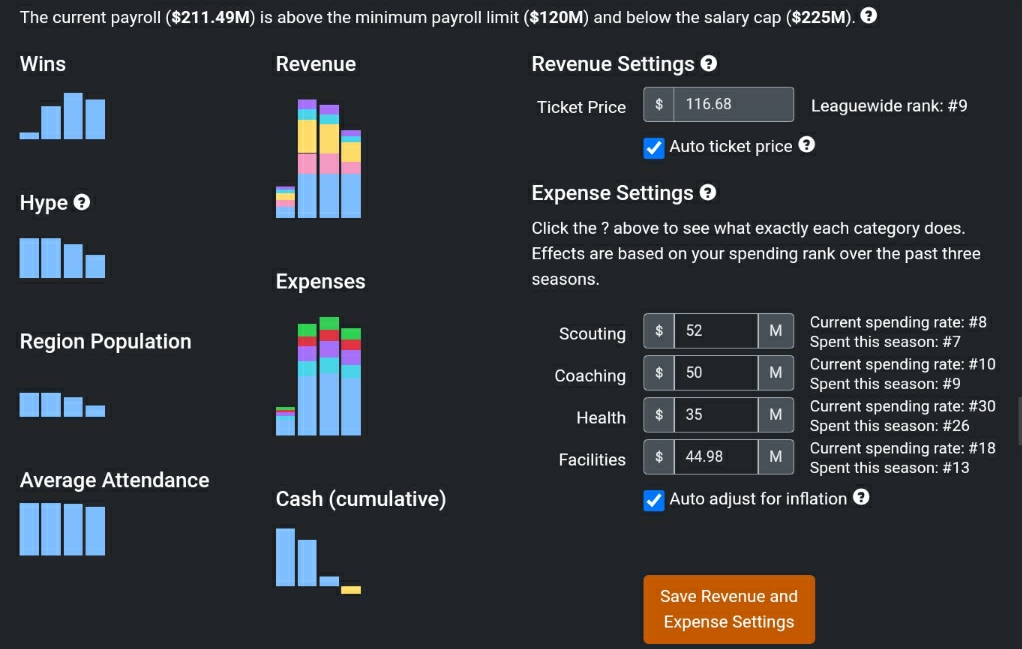
Task: Click help icon for inflation auto adjust
Action: coord(861,498)
